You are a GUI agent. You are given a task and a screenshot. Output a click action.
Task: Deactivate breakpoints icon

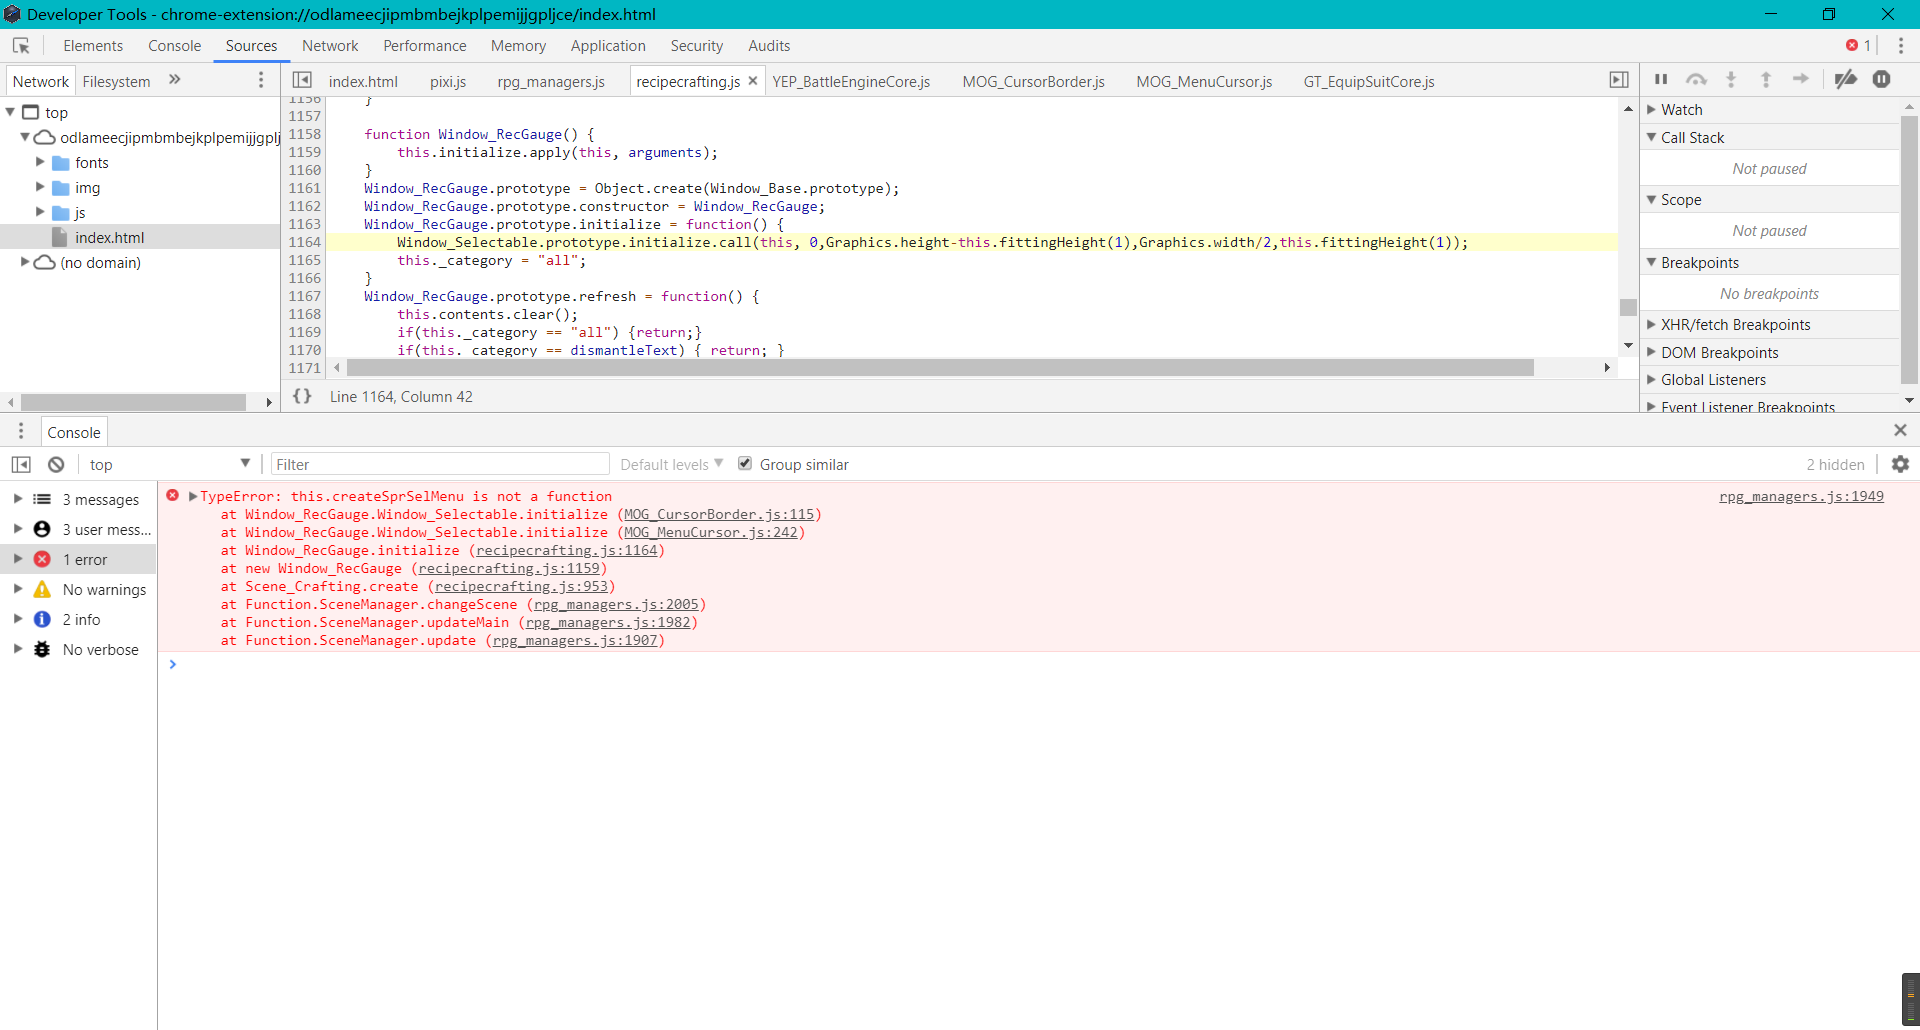pyautogui.click(x=1846, y=80)
